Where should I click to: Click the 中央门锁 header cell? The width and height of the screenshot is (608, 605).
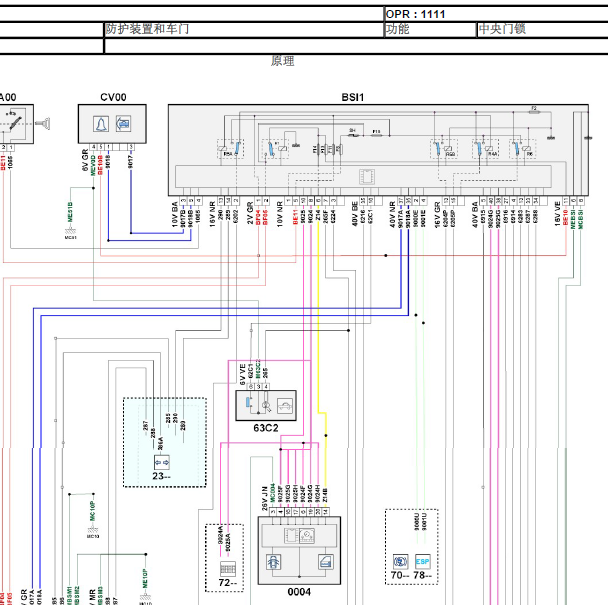tap(543, 29)
